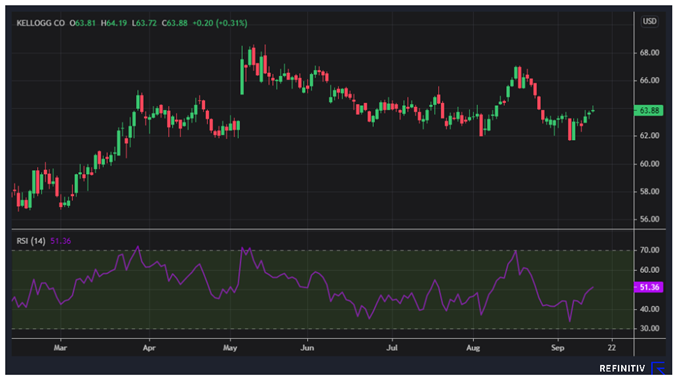Click the green 63.88 price tag on axis
Screen dimensions: 688x384
tap(649, 111)
